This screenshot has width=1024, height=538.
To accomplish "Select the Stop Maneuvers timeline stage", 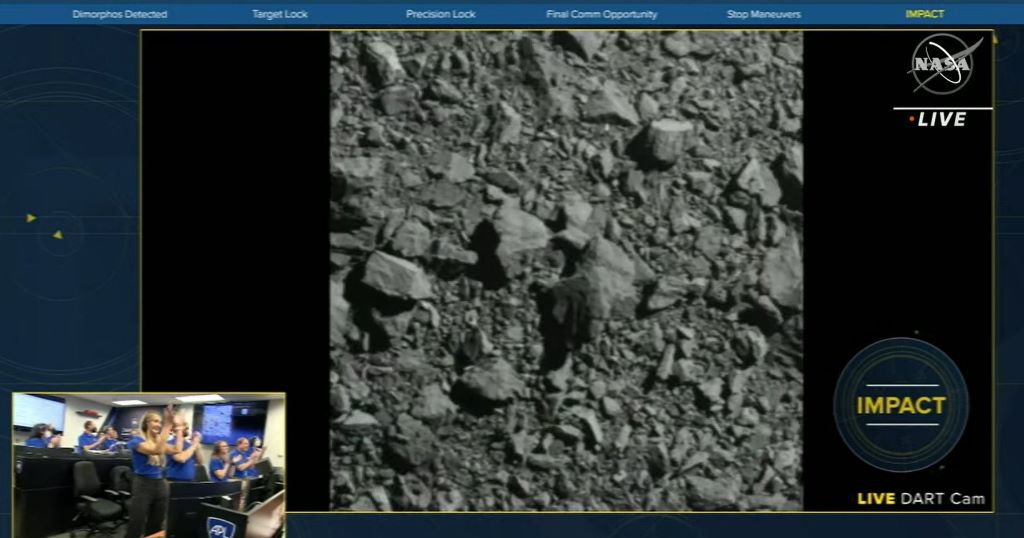I will pyautogui.click(x=763, y=14).
